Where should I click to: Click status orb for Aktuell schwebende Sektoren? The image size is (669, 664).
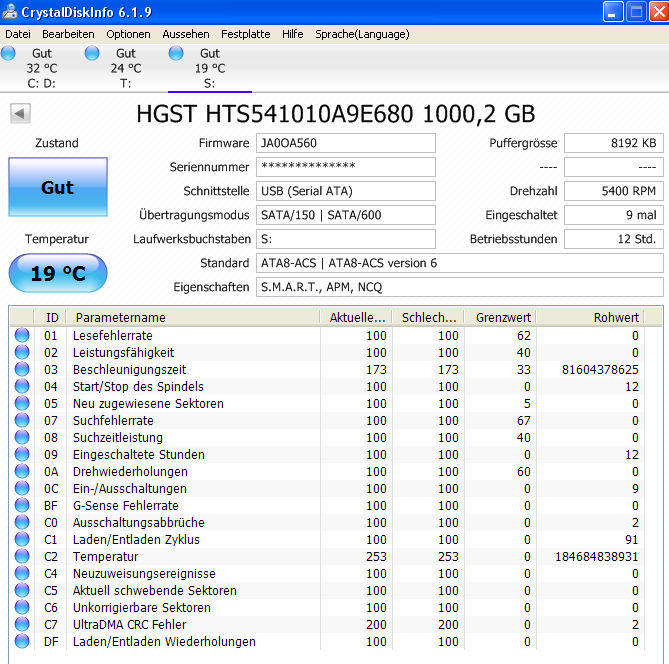[22, 590]
